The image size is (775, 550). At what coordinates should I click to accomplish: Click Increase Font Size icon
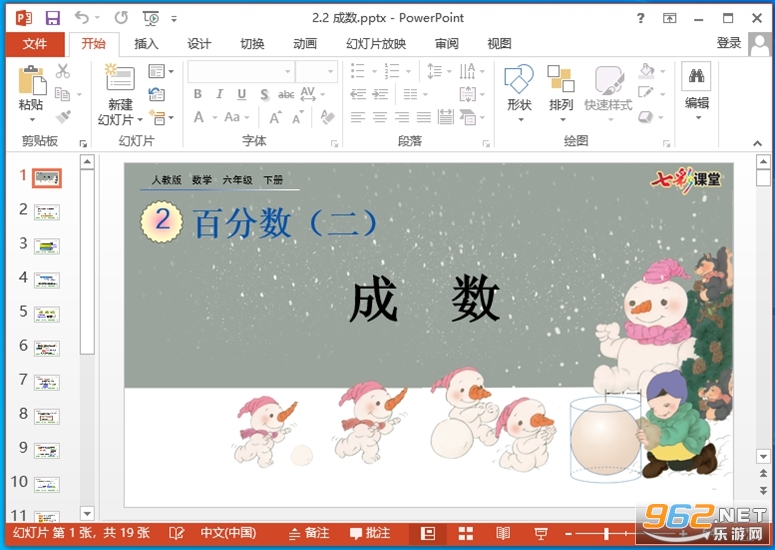point(275,118)
